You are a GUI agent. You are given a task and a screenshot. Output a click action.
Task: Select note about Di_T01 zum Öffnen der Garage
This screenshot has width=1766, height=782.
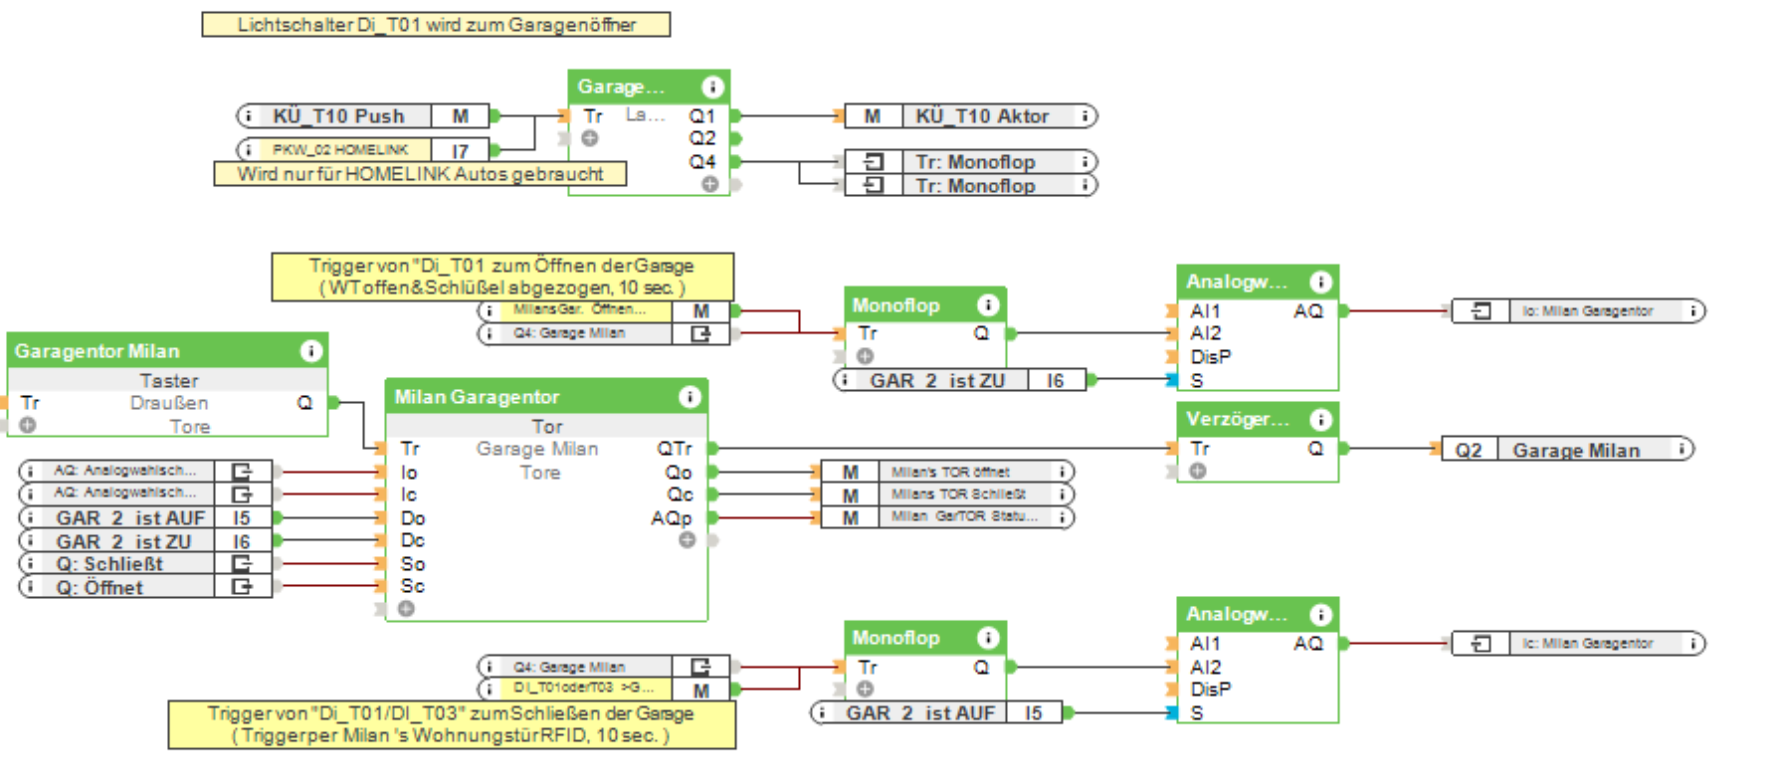click(502, 277)
